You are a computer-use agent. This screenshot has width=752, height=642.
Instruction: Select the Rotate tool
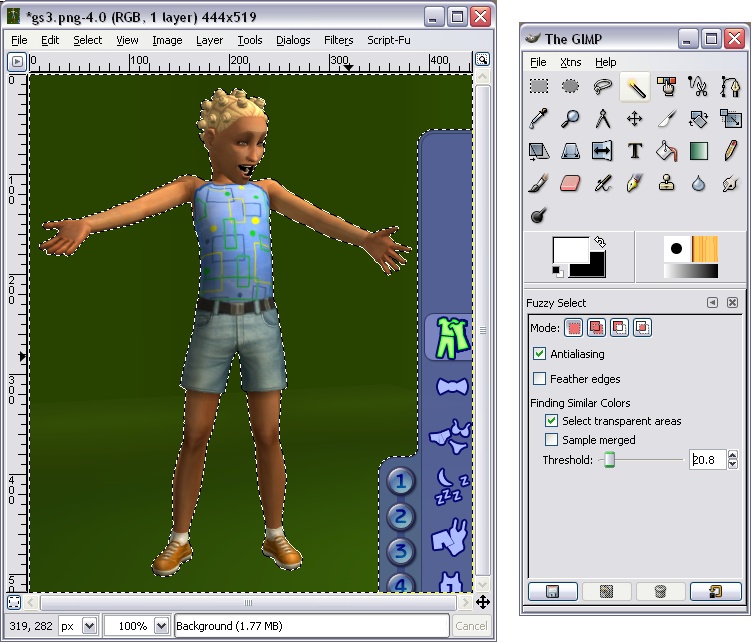698,119
